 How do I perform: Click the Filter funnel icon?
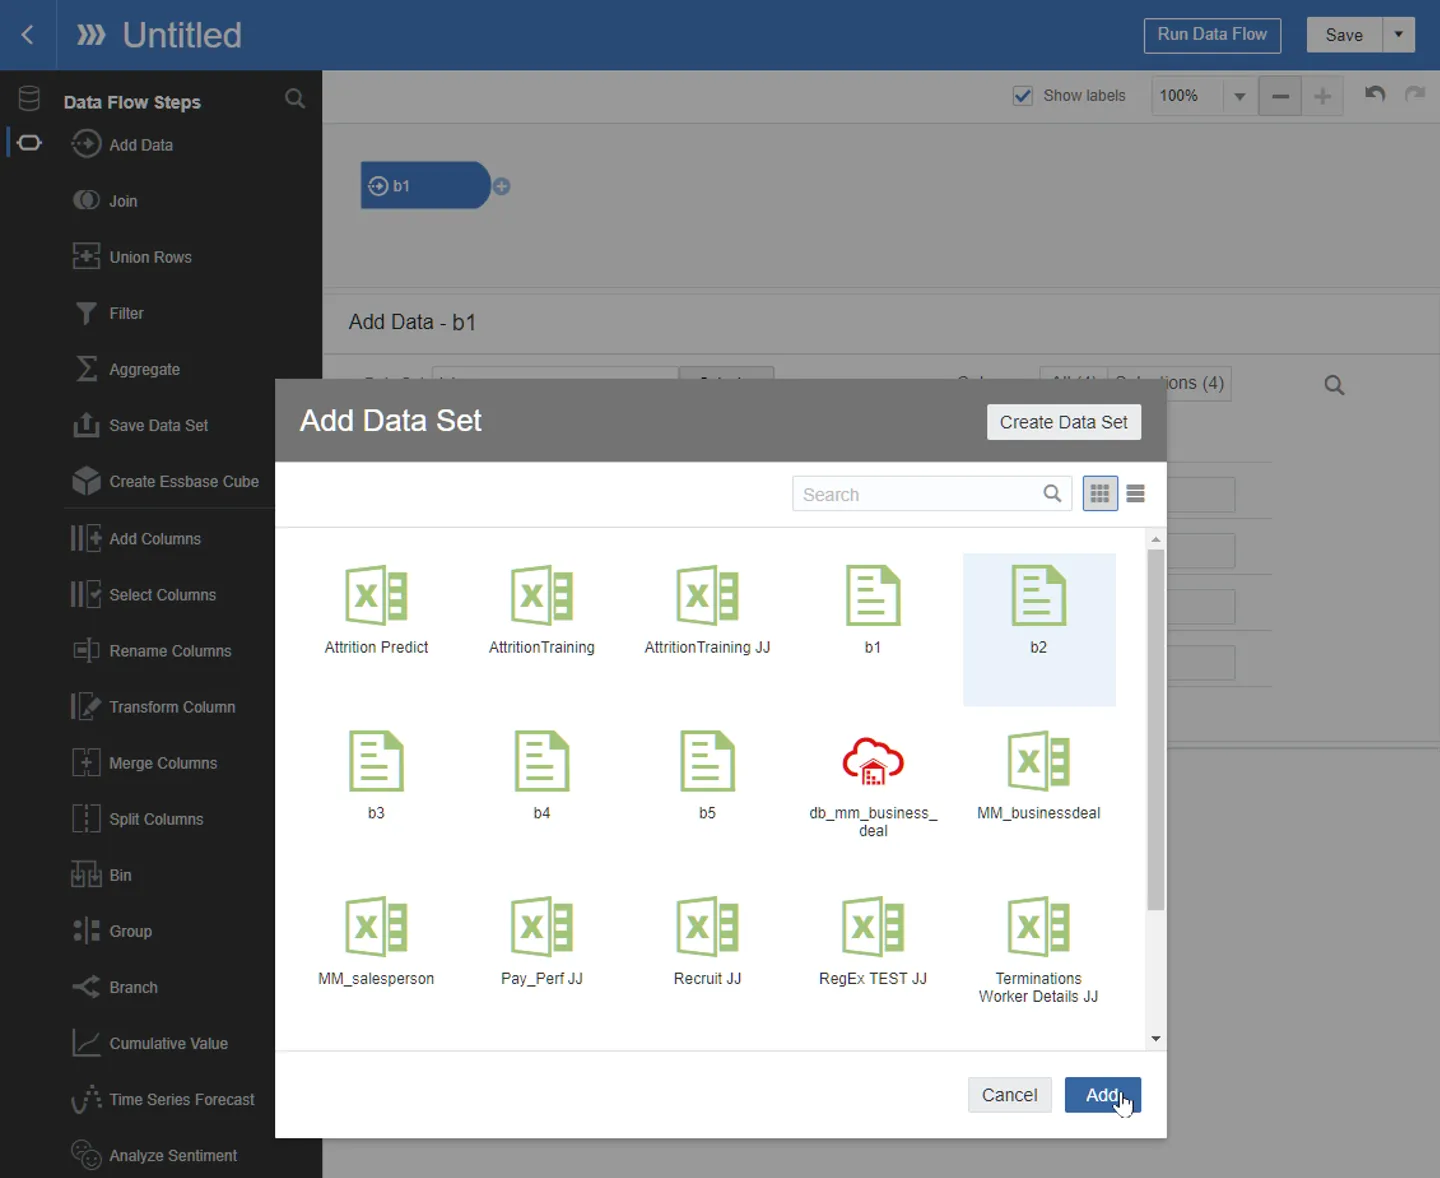click(86, 313)
